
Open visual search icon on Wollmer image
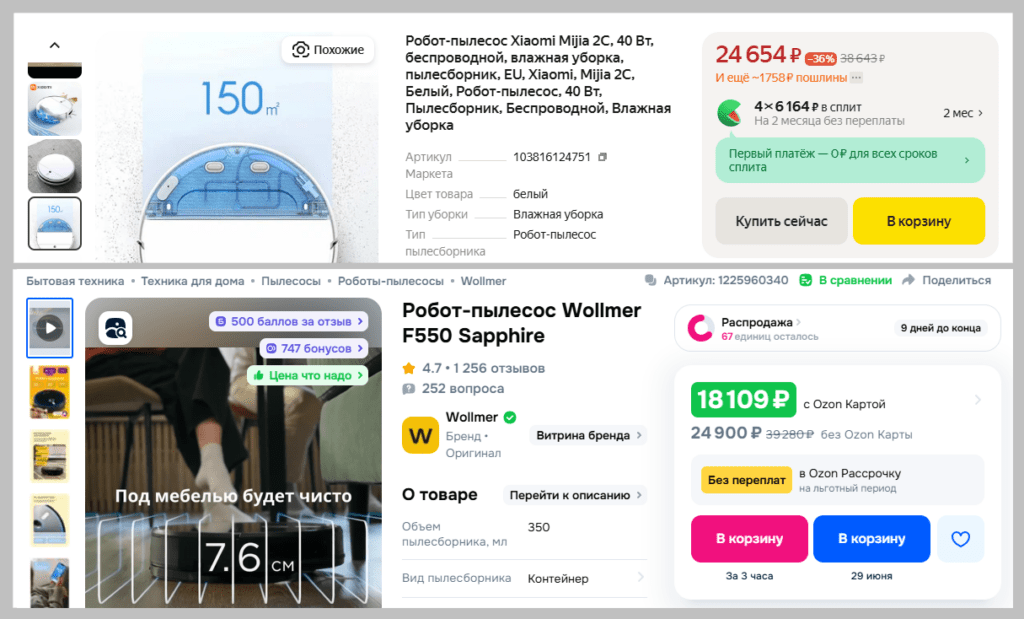pyautogui.click(x=116, y=328)
